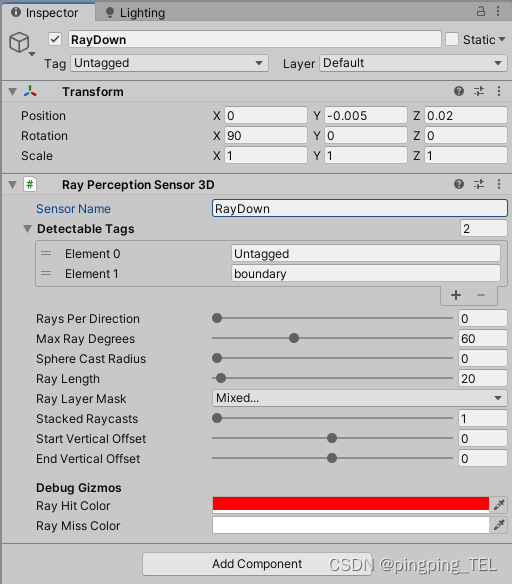The image size is (512, 584).
Task: Collapse the Transform component foldout
Action: [13, 92]
